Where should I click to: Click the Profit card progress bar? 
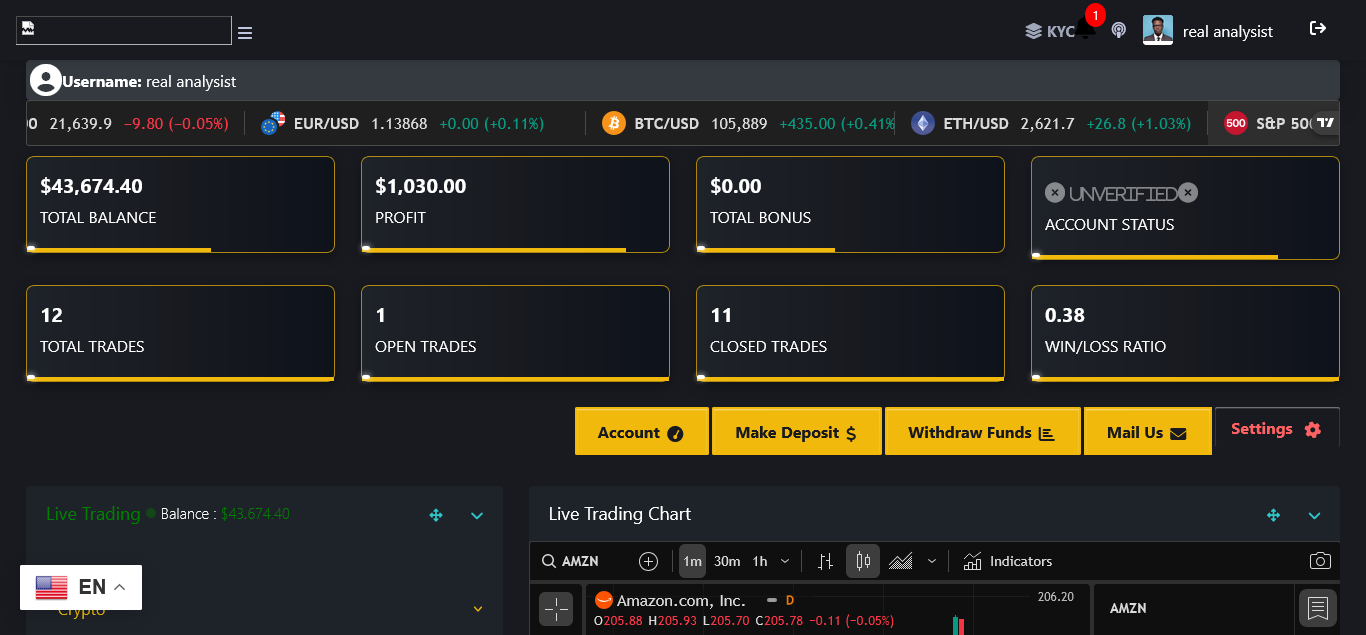point(493,249)
